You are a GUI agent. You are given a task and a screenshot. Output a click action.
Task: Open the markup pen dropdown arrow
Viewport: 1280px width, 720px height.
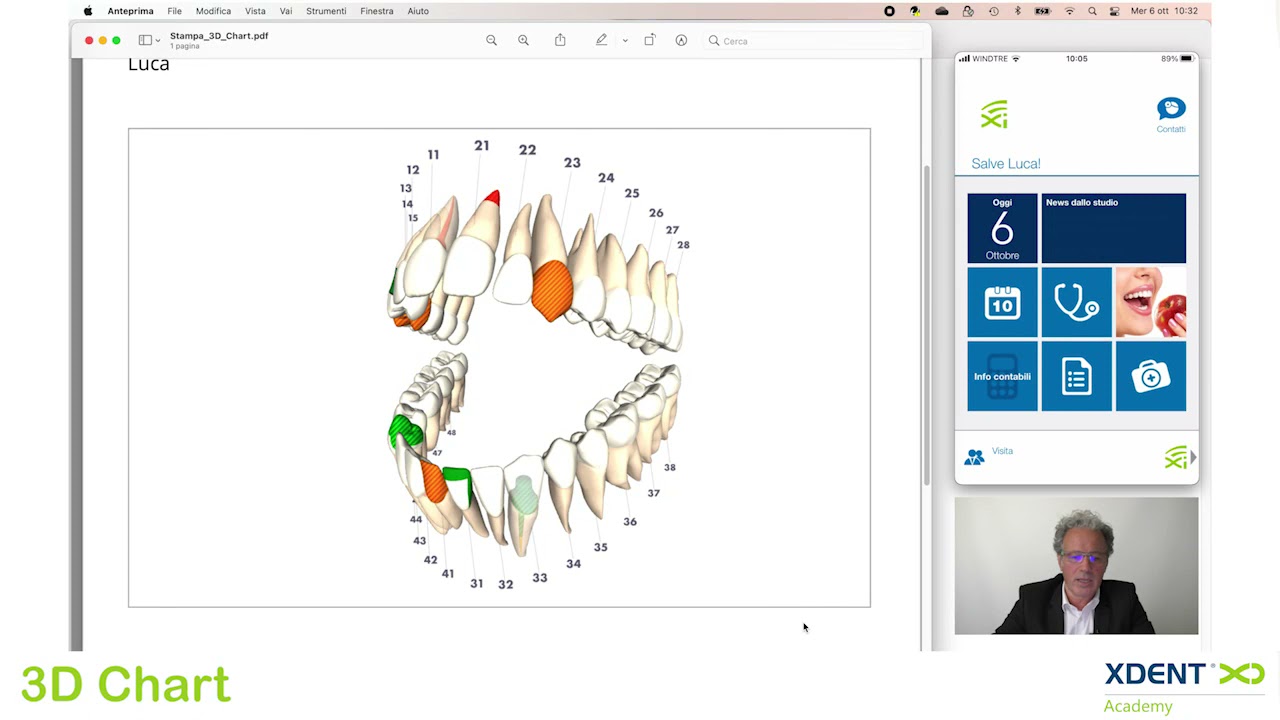click(x=625, y=41)
